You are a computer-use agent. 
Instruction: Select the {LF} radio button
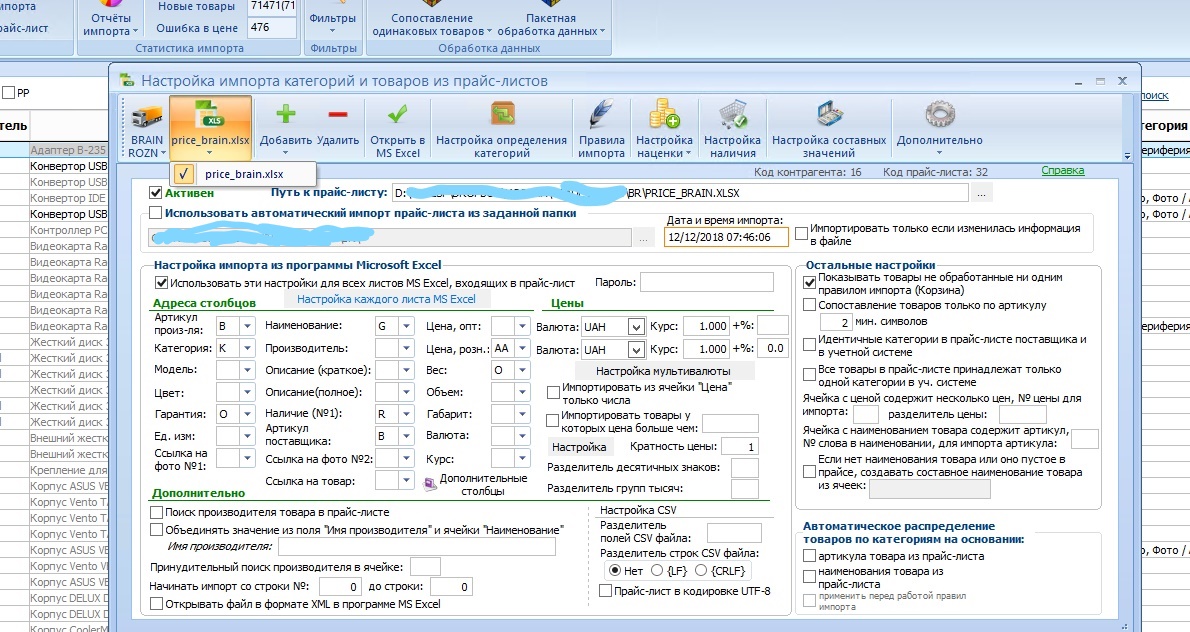tap(657, 571)
